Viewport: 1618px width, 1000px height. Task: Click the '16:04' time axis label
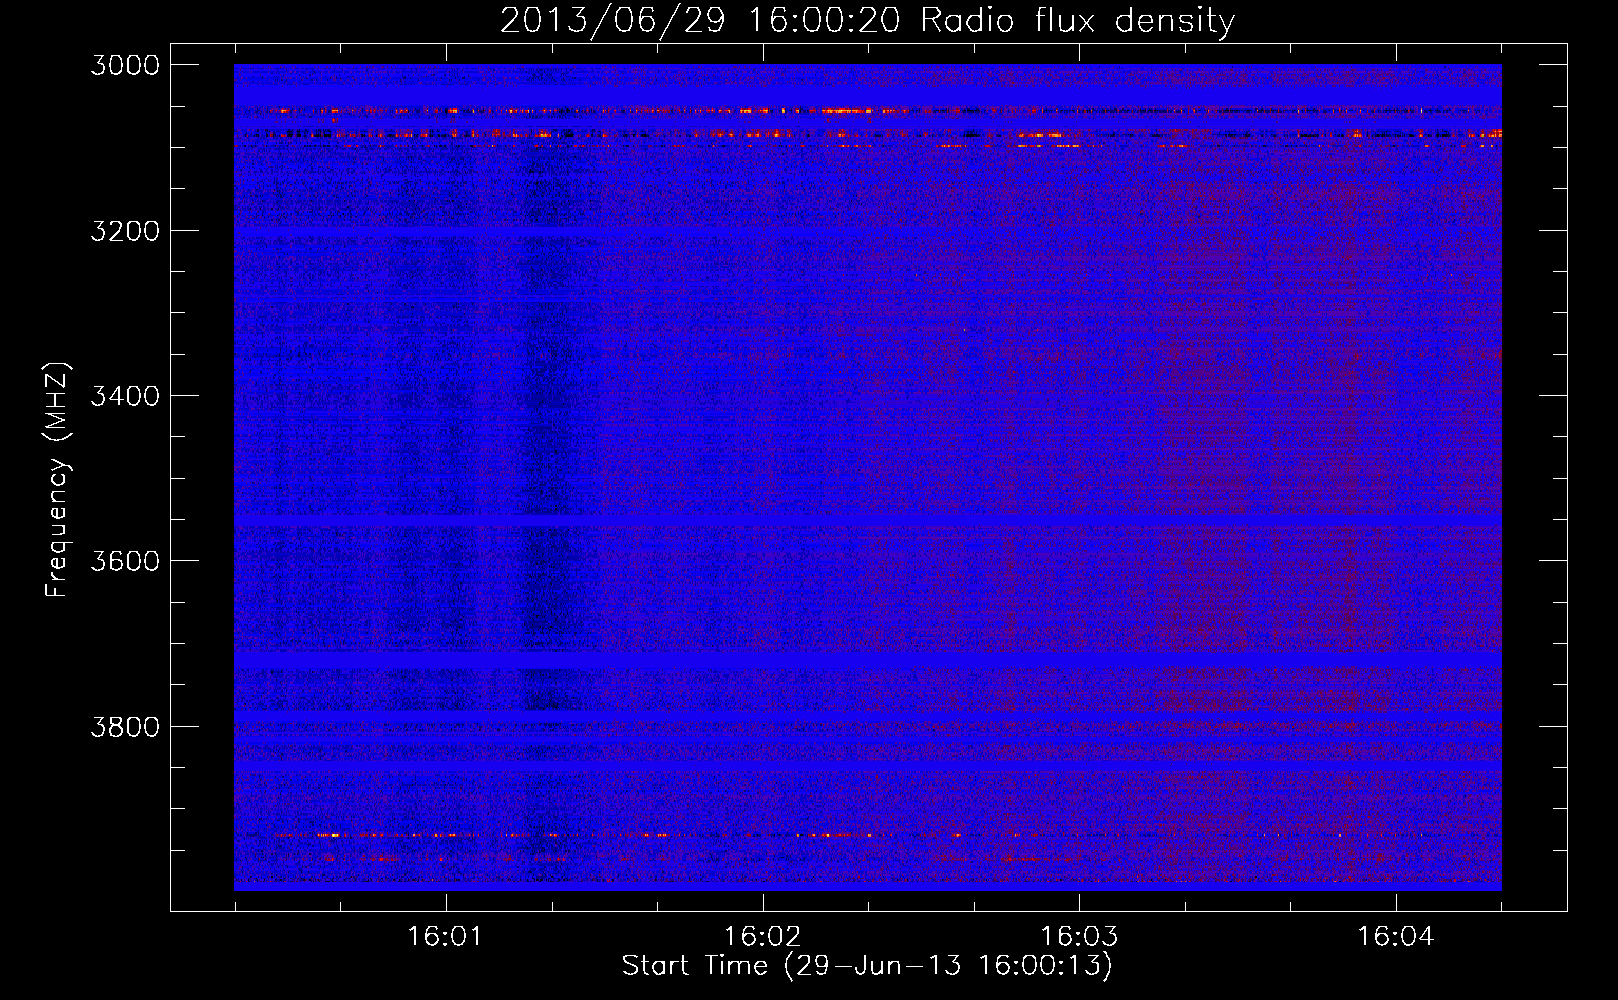[x=1395, y=937]
